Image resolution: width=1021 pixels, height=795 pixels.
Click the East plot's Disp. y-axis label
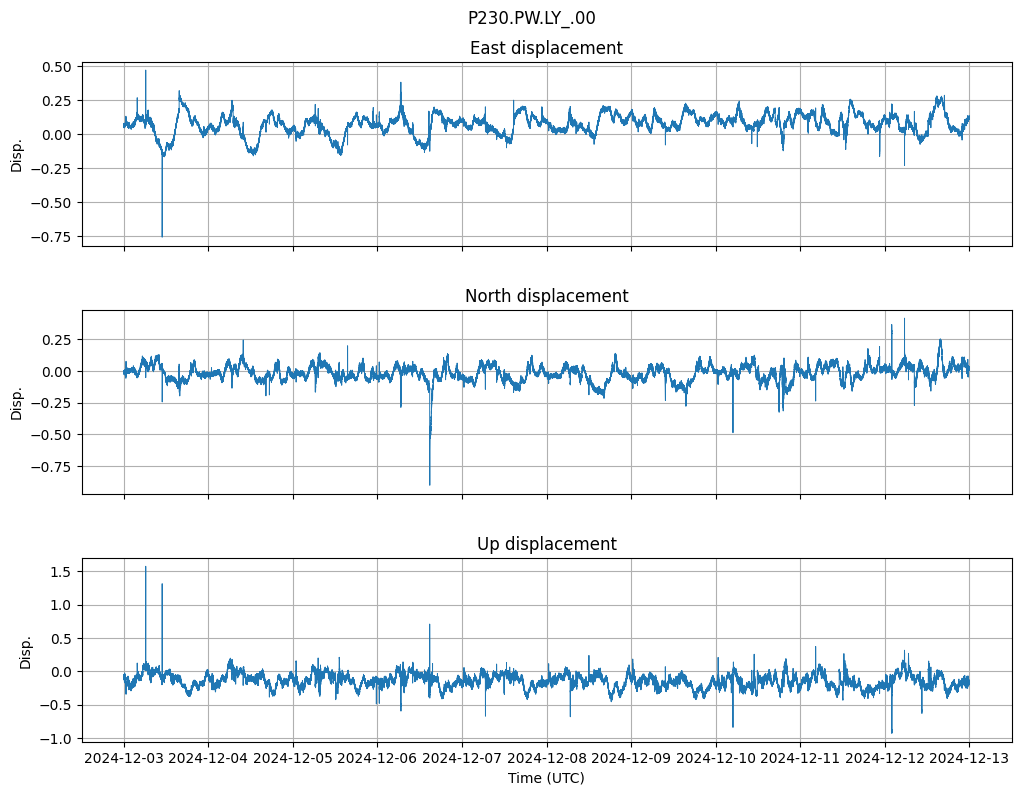click(x=17, y=154)
